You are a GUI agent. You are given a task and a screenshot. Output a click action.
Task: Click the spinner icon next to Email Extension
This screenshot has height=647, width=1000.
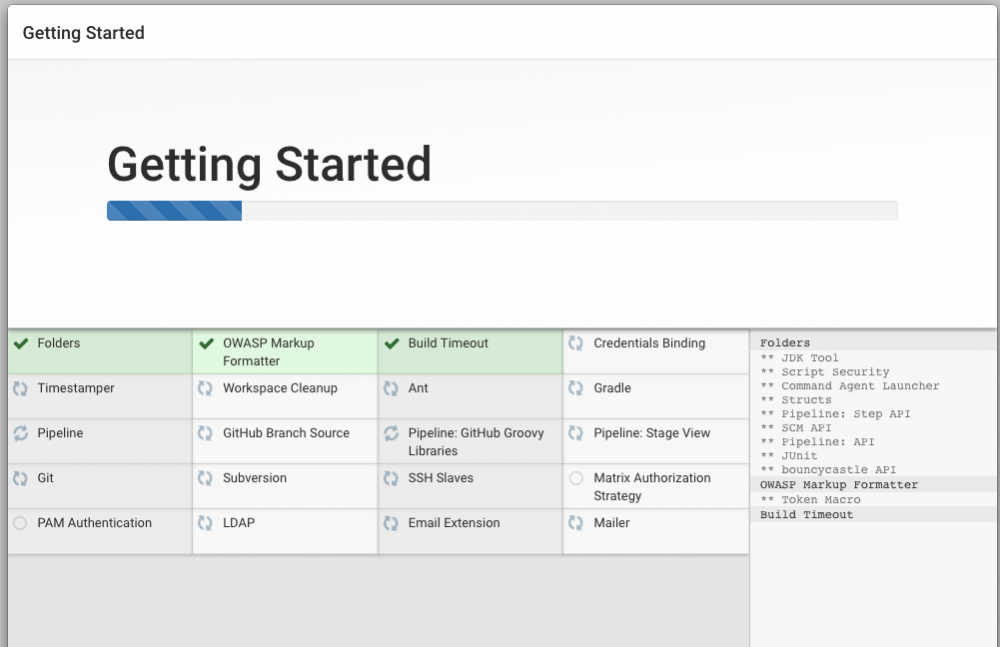[391, 523]
